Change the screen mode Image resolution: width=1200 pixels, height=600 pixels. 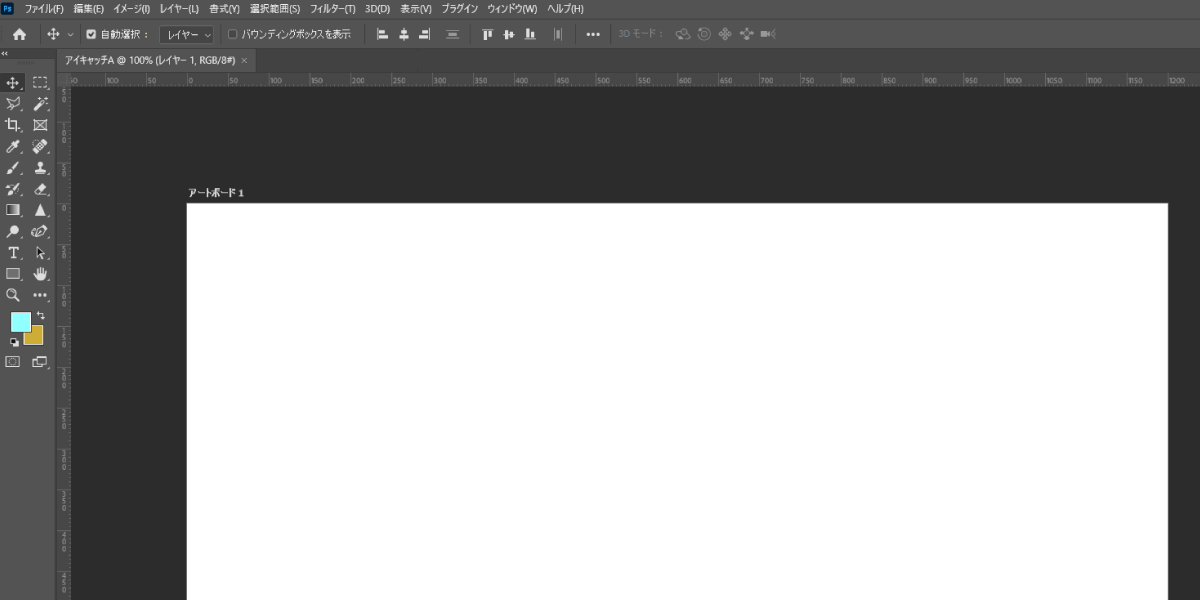[40, 362]
